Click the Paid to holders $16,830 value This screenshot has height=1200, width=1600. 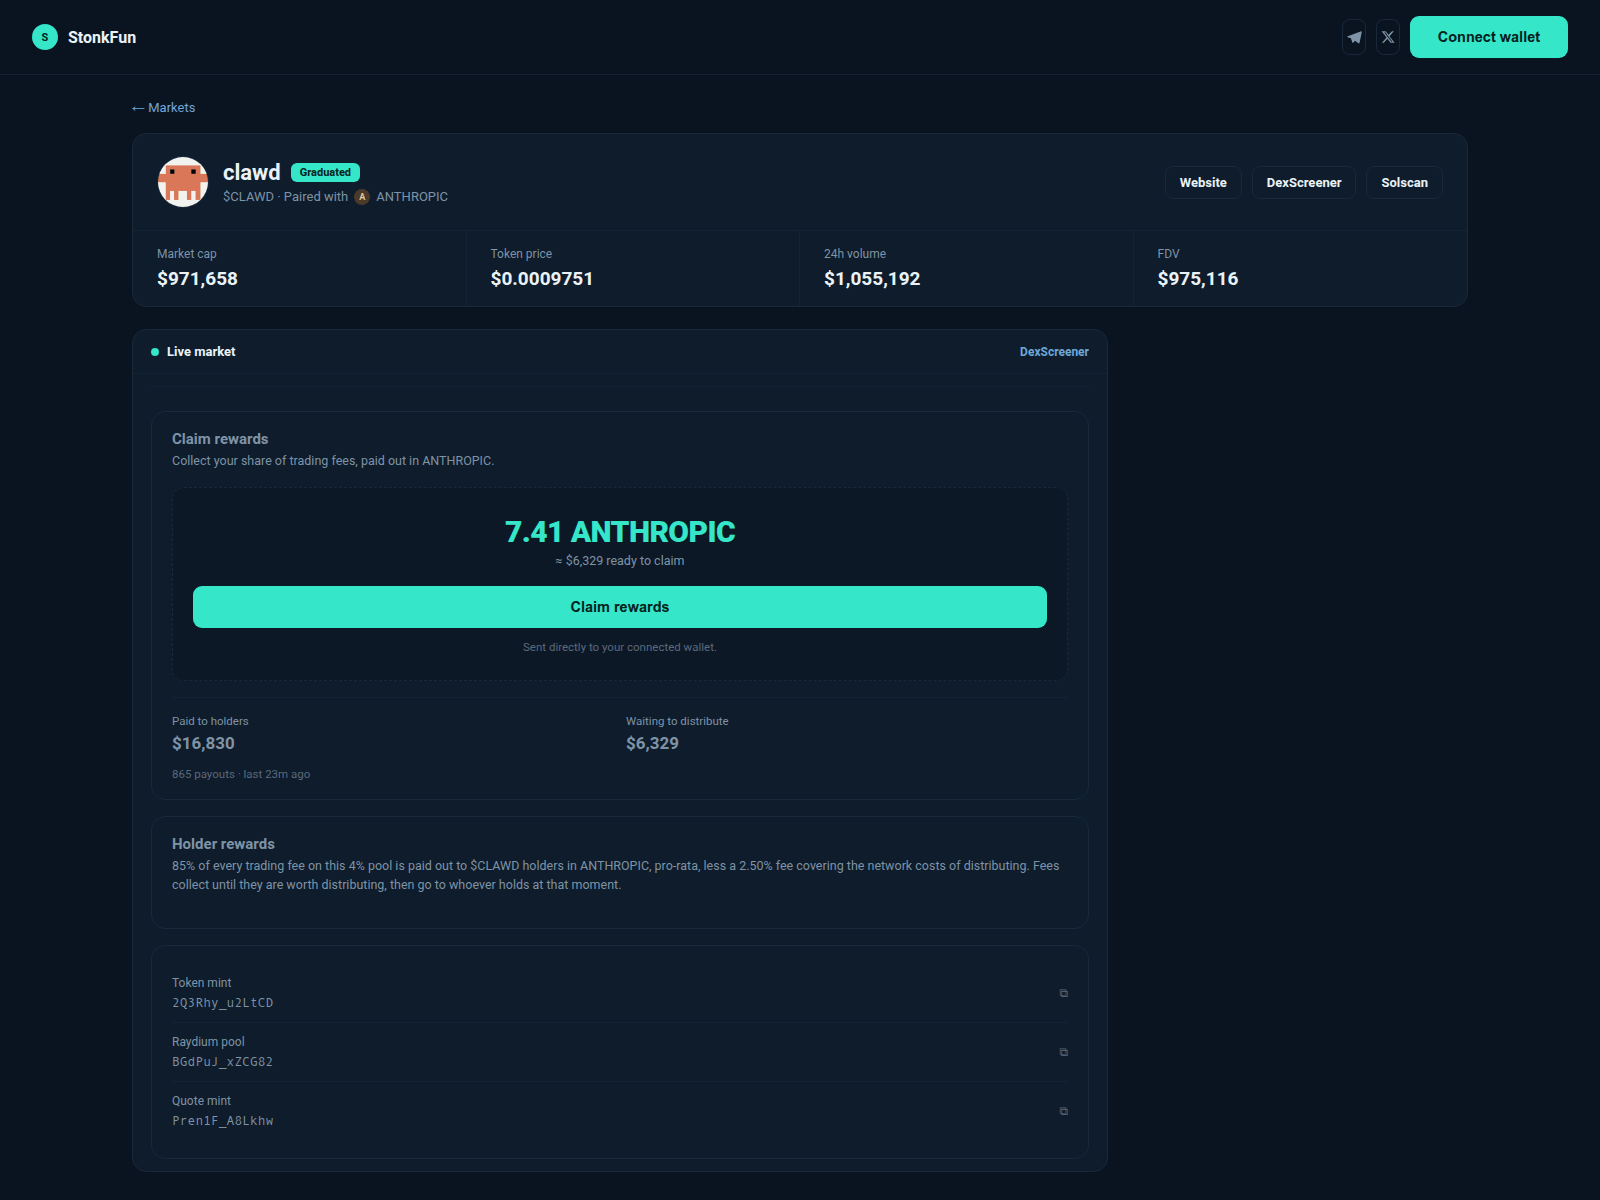coord(203,743)
